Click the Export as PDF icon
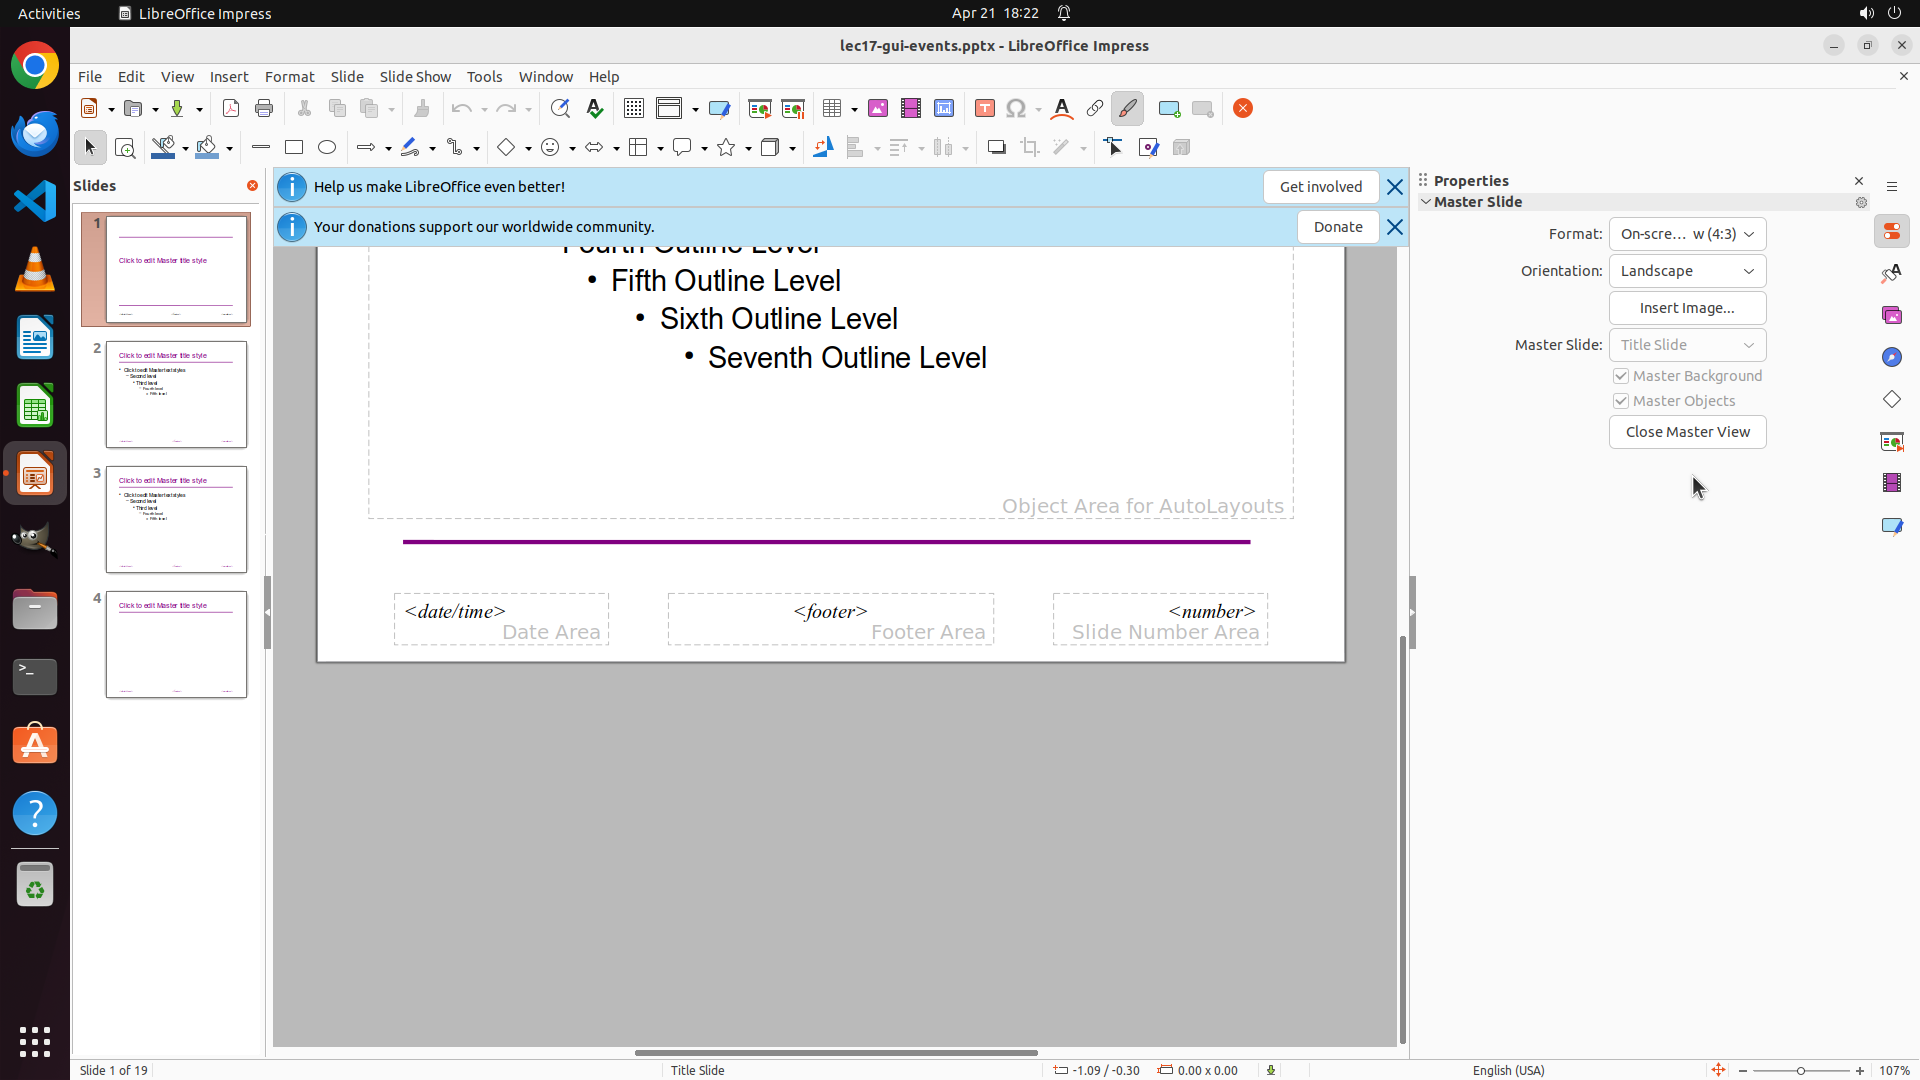 point(231,109)
